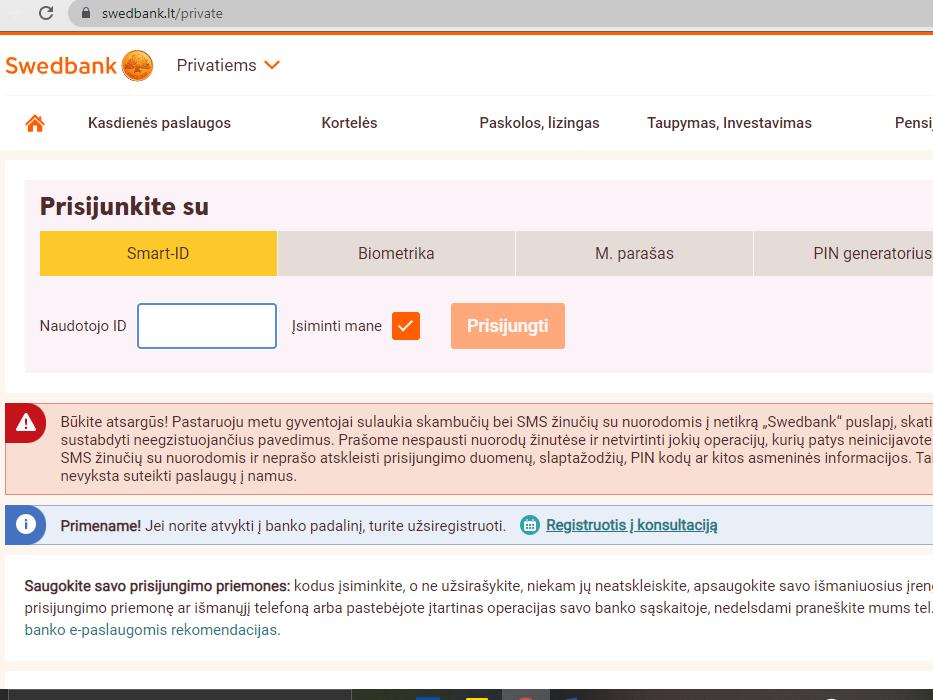Open Taupymas, Investavimas menu

[730, 123]
